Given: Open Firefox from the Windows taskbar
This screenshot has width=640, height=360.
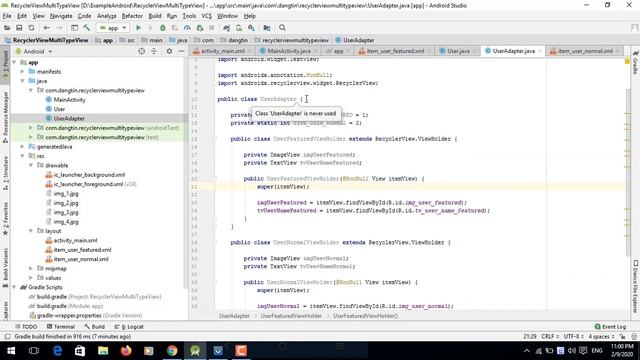Looking at the screenshot, I should coord(126,351).
